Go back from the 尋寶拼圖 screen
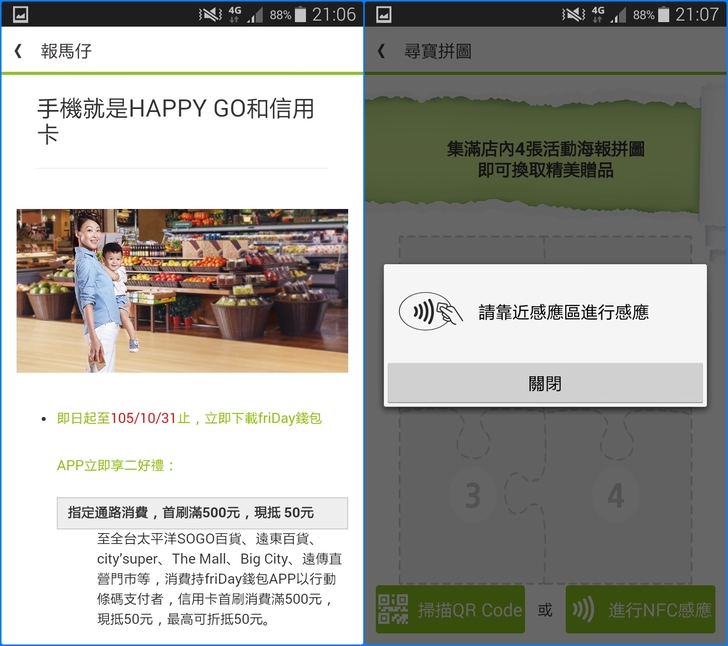Viewport: 728px width, 646px height. point(381,51)
